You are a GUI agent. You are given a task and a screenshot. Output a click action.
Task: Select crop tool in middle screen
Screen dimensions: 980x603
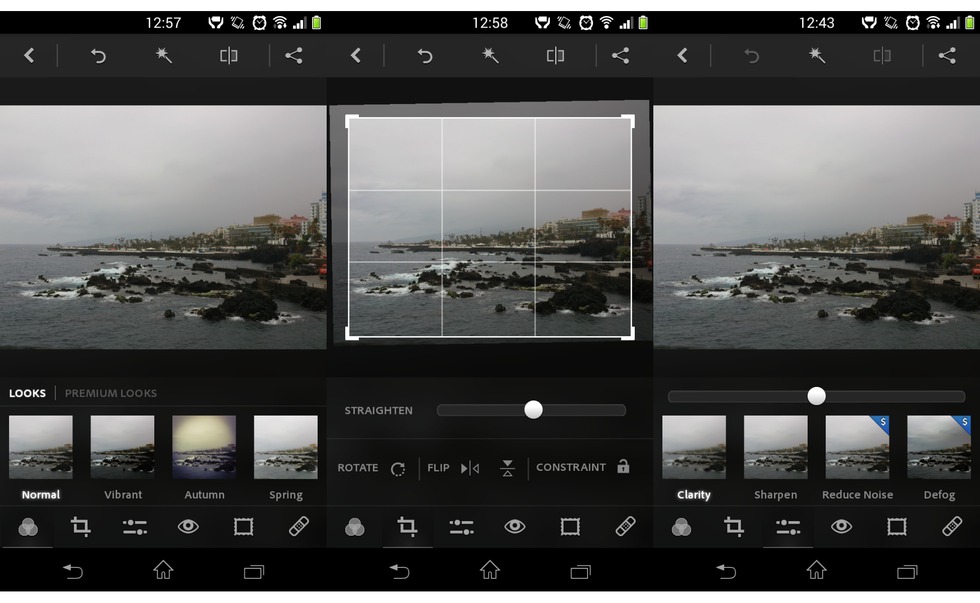pos(408,527)
